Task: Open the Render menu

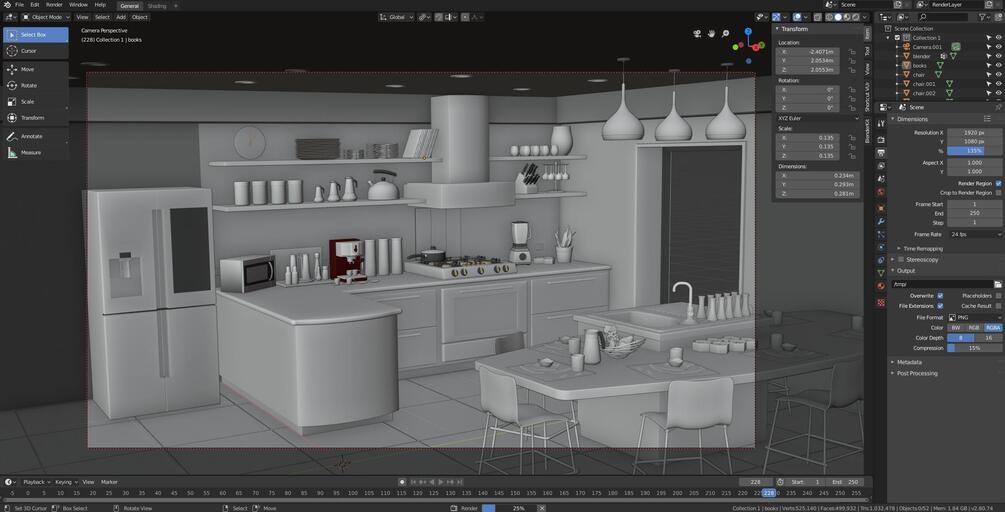Action: (x=54, y=4)
